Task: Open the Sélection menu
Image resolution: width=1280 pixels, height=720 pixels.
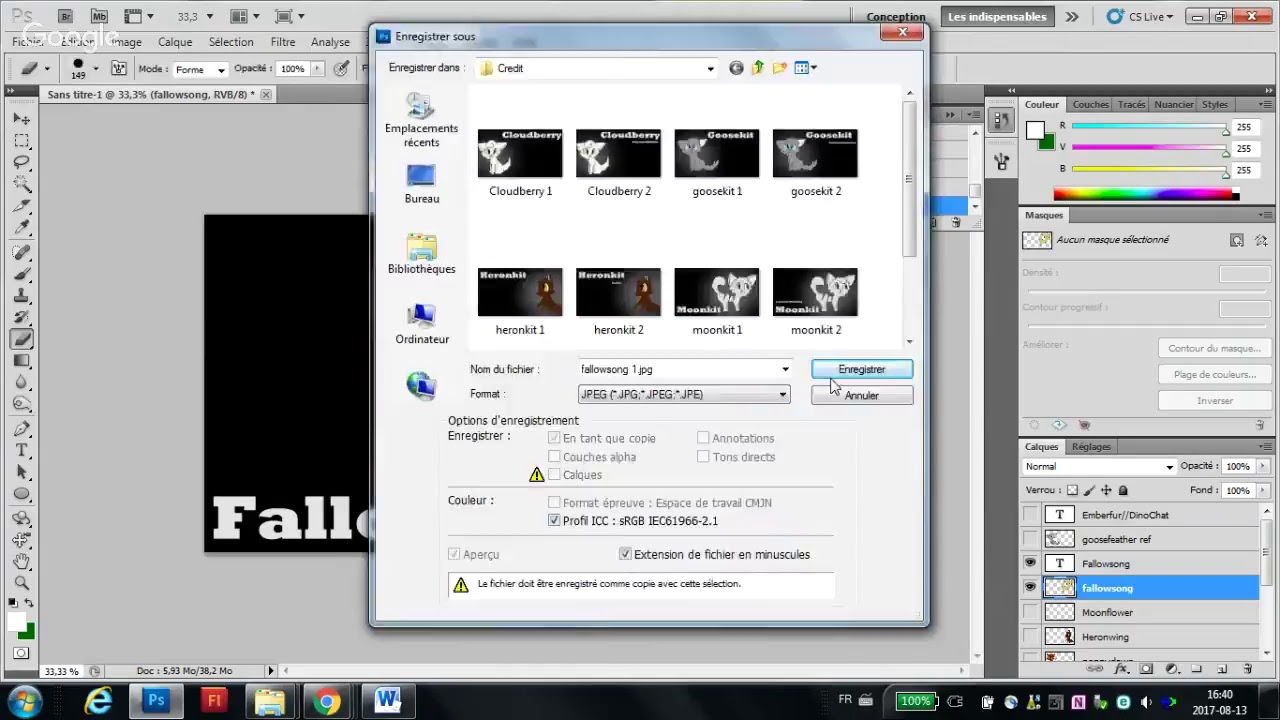Action: coord(231,42)
